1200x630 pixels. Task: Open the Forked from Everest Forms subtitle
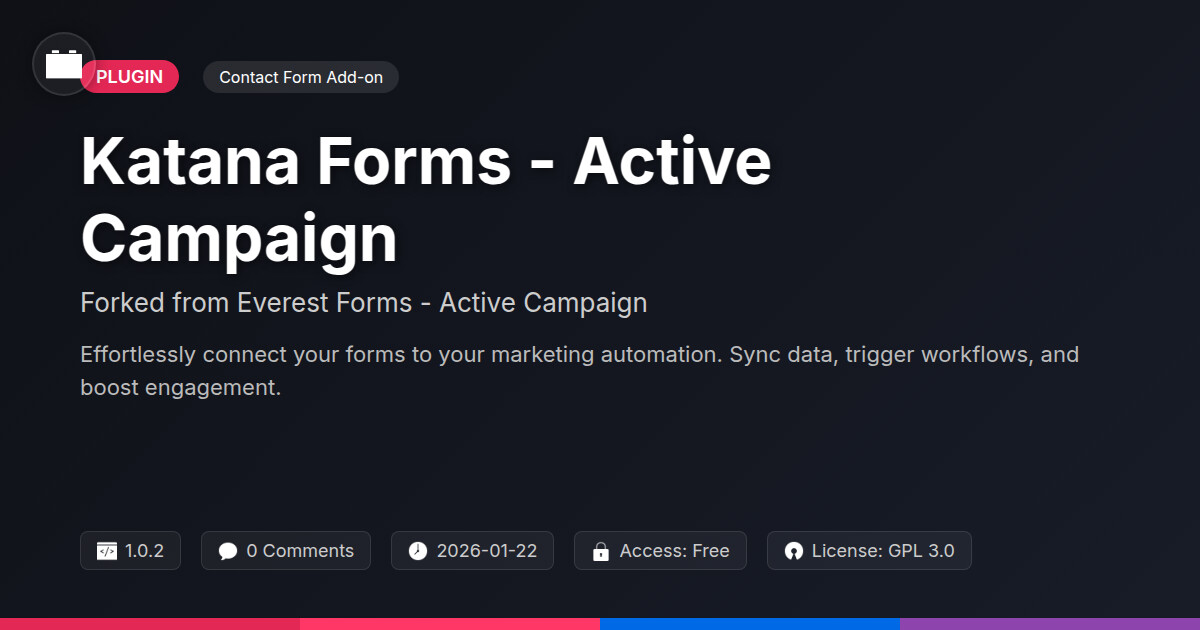pyautogui.click(x=364, y=302)
